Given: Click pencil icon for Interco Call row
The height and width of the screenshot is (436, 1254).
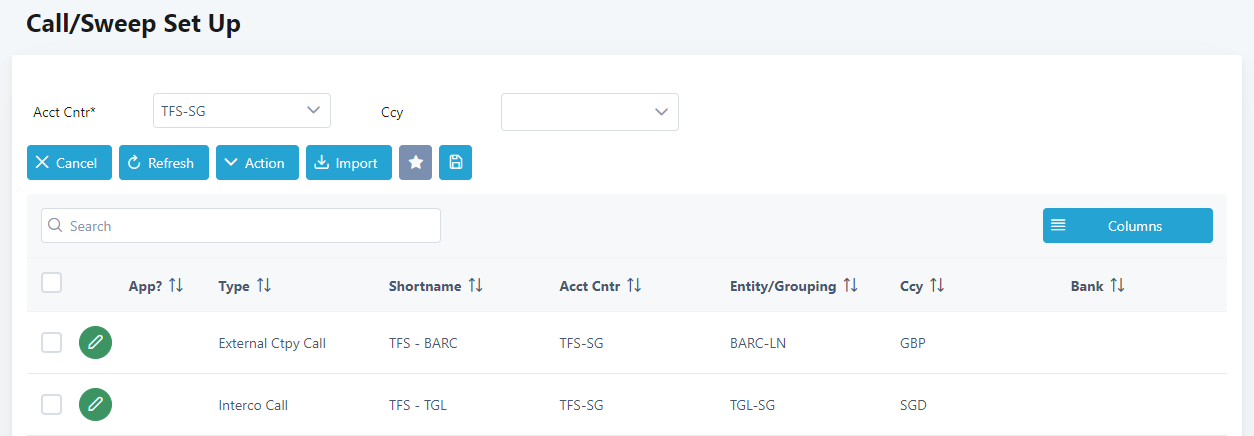Looking at the screenshot, I should point(95,405).
